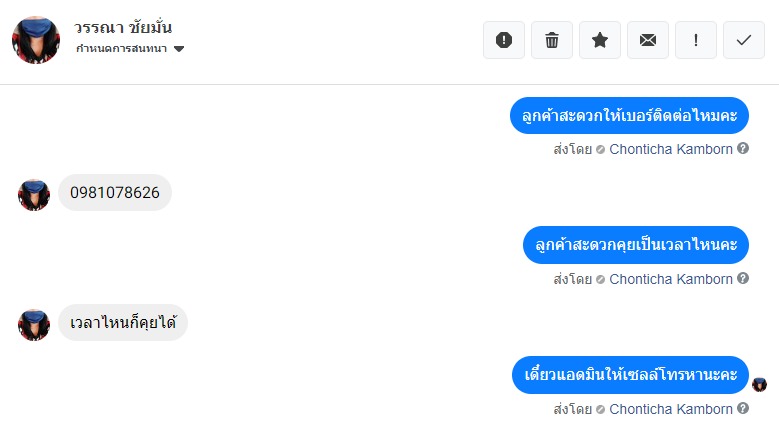
Task: Click the small seen-receipt avatar beside last message
Action: tap(759, 384)
